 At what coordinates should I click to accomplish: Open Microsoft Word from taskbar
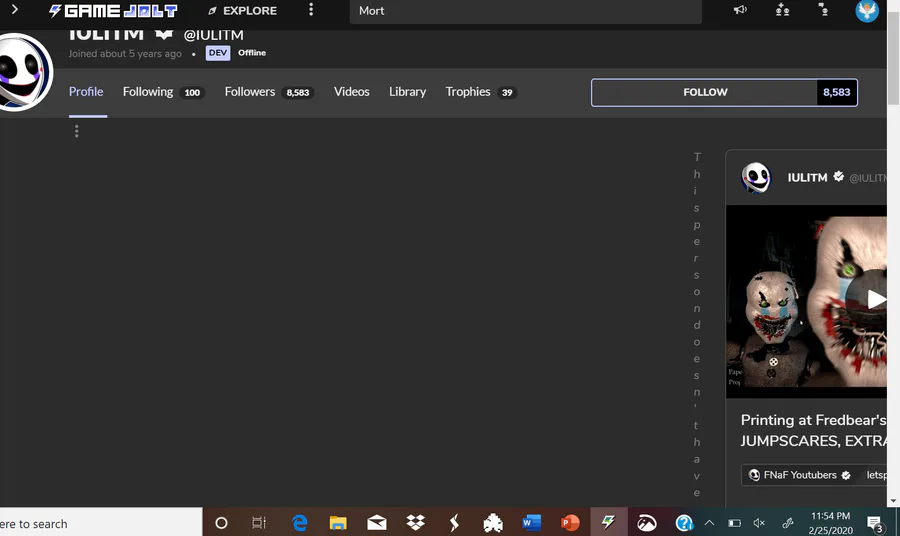click(x=532, y=523)
